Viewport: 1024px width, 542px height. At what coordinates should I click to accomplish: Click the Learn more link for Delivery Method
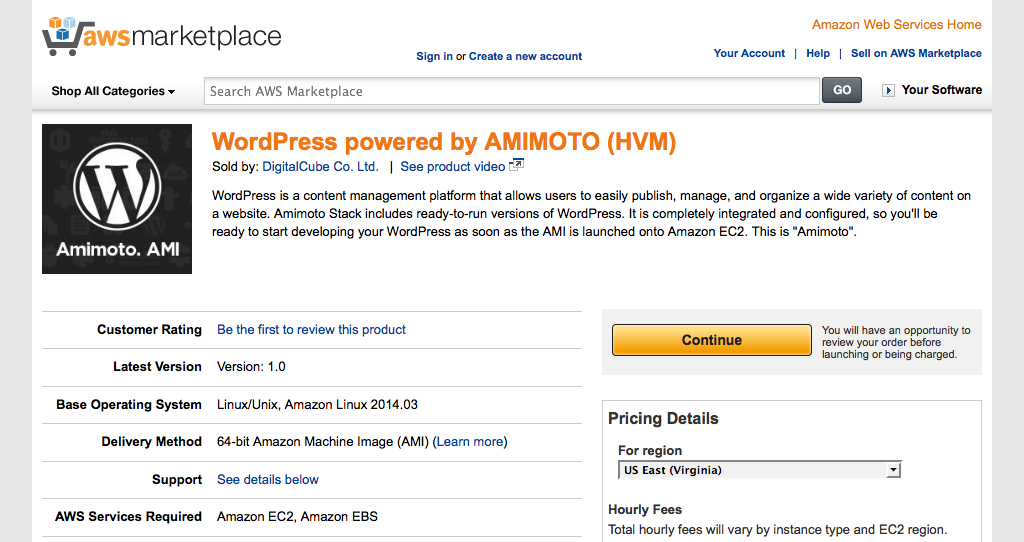pos(470,442)
